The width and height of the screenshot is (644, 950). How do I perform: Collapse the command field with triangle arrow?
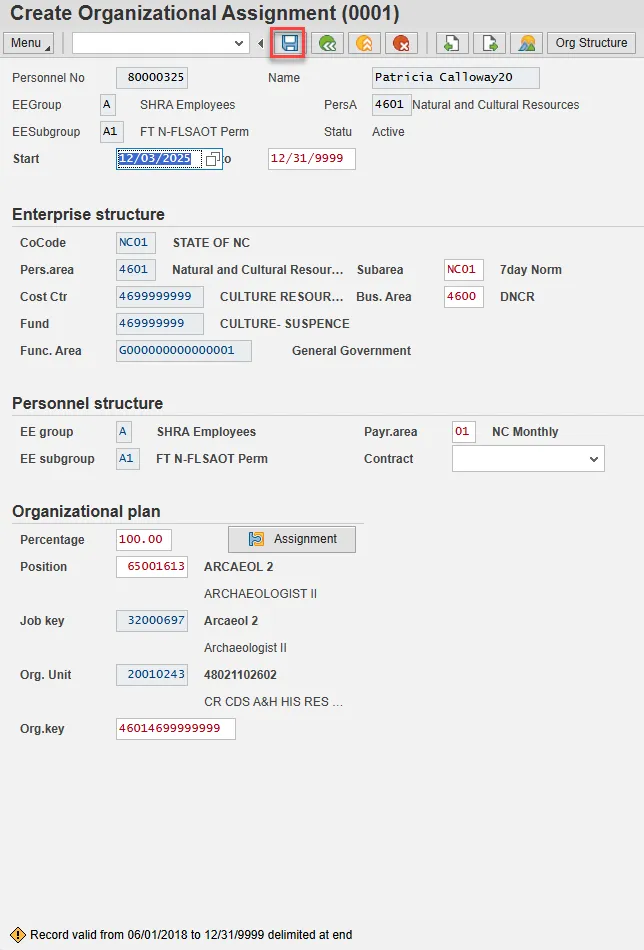point(261,43)
